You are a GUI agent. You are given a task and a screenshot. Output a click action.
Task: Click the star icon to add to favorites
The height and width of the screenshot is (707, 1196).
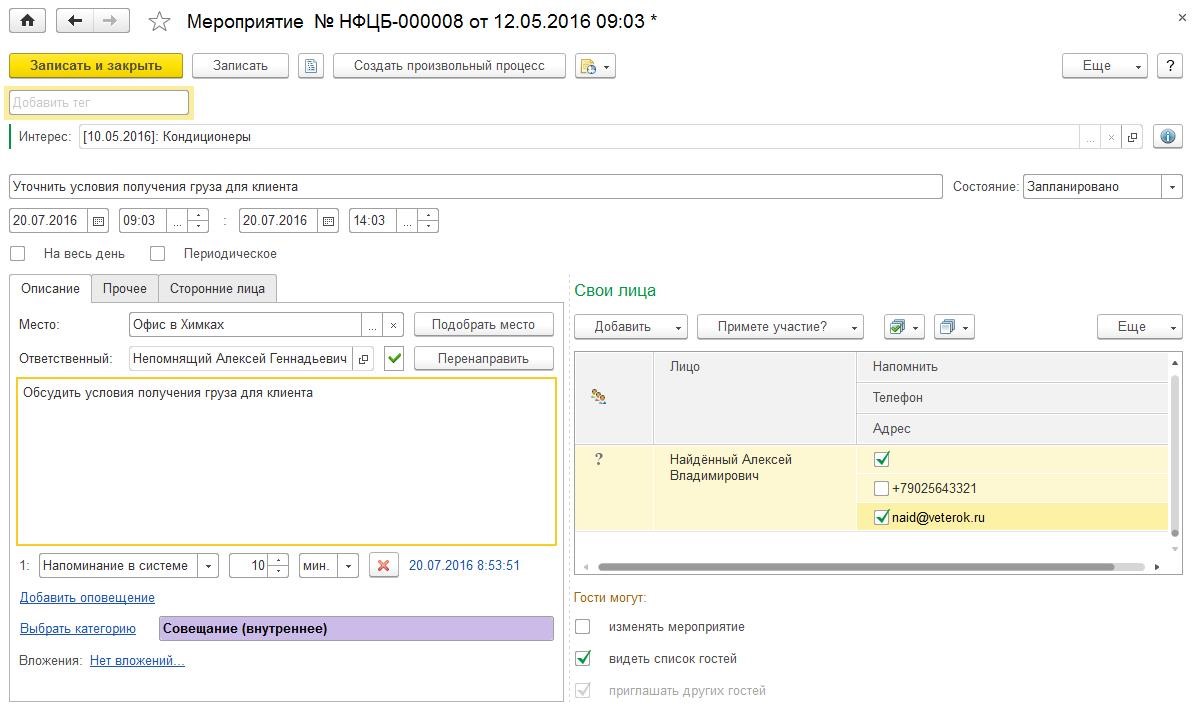(x=158, y=19)
